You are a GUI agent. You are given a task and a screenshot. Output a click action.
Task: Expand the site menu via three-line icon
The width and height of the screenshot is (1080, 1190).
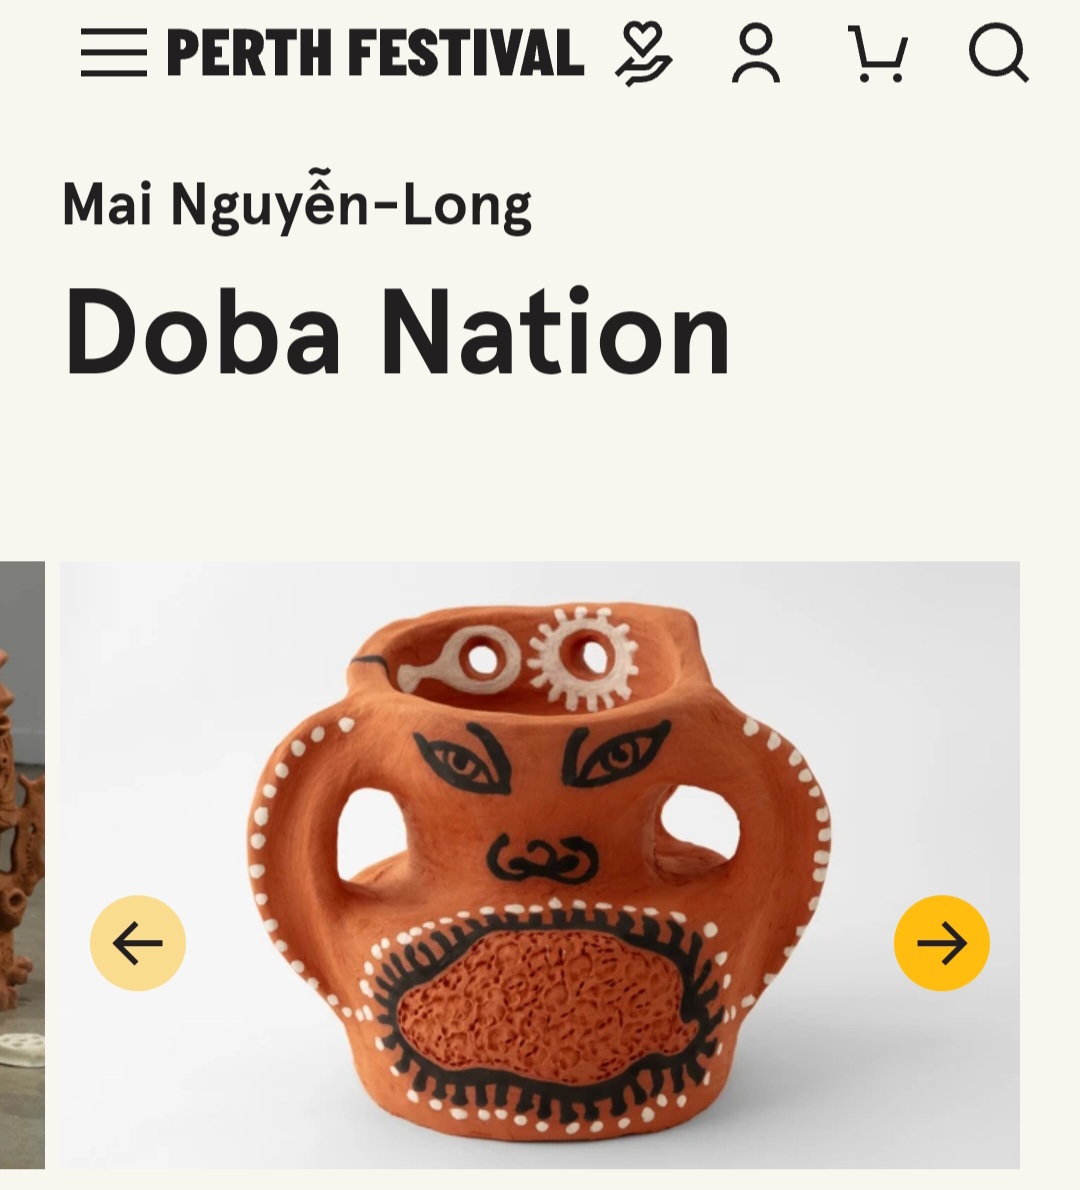(114, 52)
